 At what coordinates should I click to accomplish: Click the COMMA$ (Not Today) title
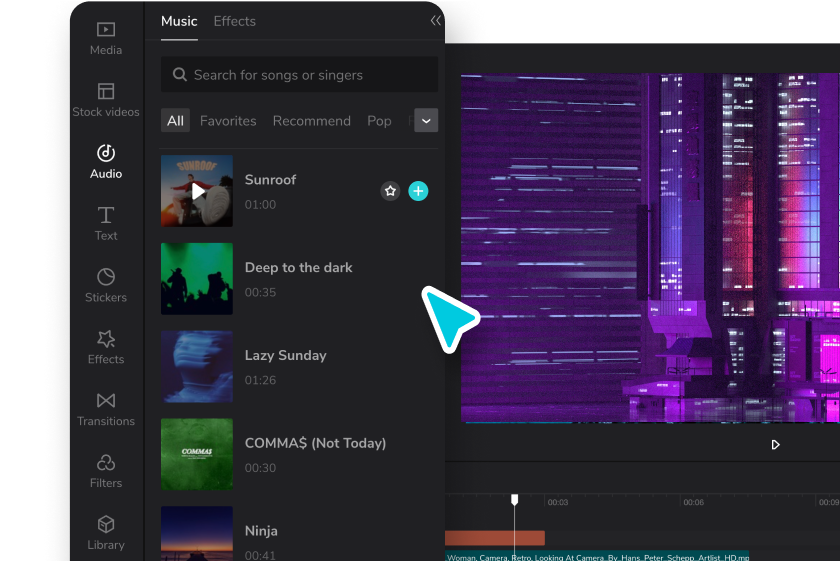click(316, 443)
